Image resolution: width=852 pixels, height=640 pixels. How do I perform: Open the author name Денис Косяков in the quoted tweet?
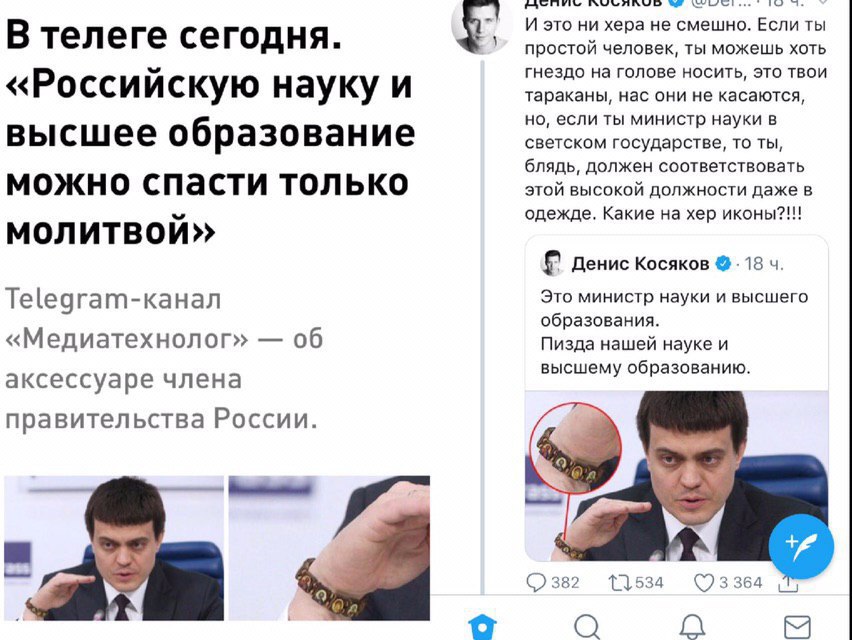[x=640, y=263]
